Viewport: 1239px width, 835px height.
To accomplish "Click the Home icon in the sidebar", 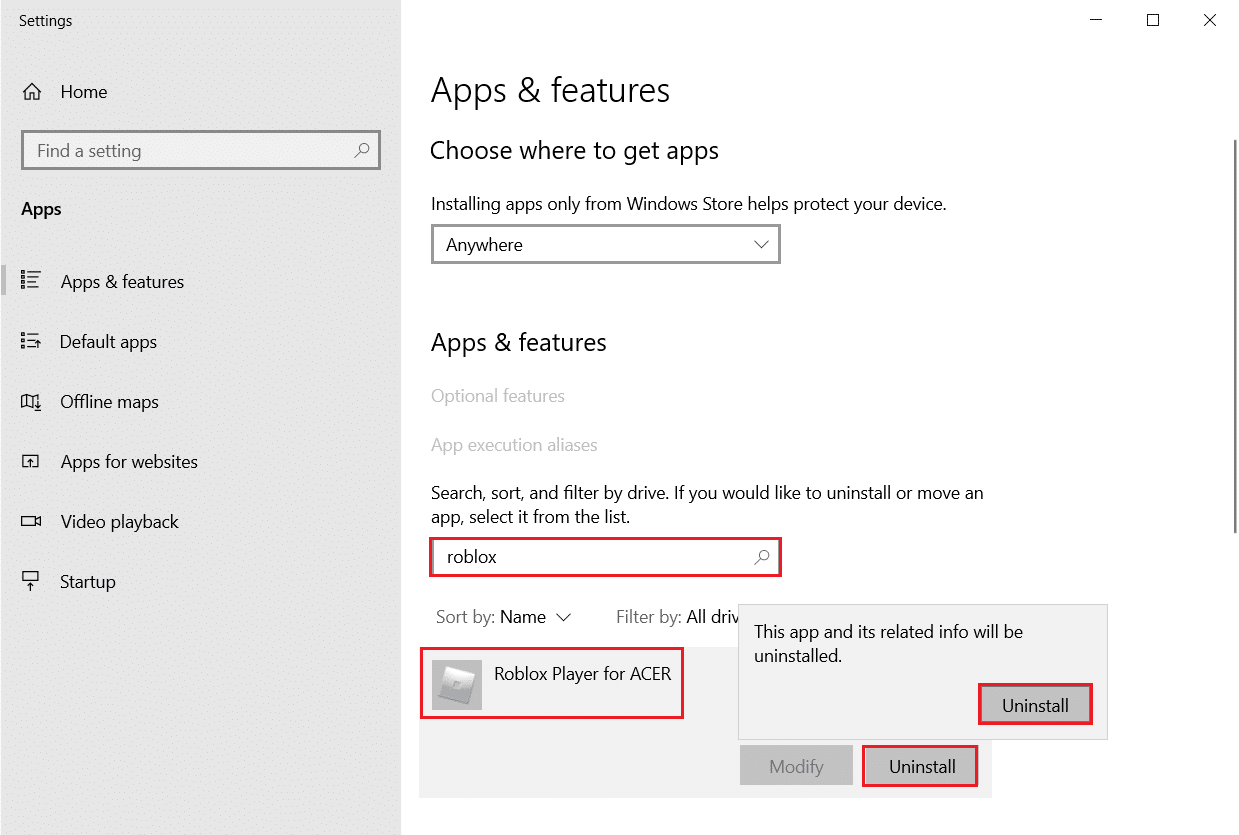I will (31, 91).
